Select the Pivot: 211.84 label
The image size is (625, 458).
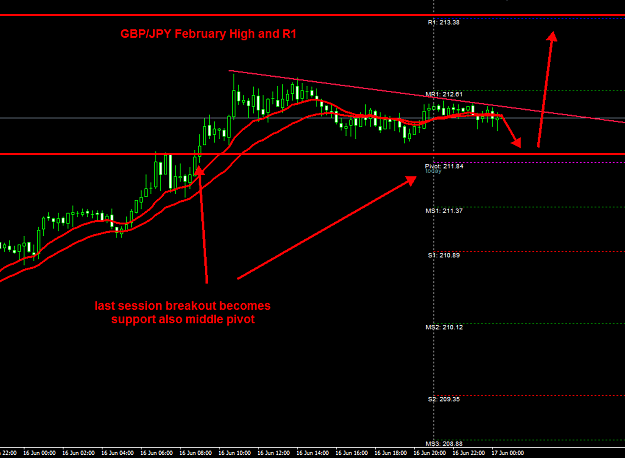click(444, 166)
